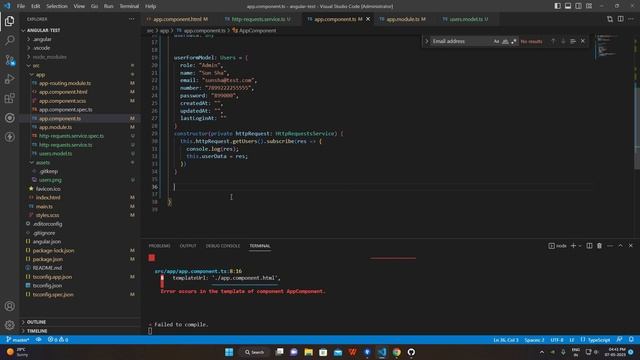
Task: Open the Search view in activity bar
Action: pyautogui.click(x=9, y=40)
